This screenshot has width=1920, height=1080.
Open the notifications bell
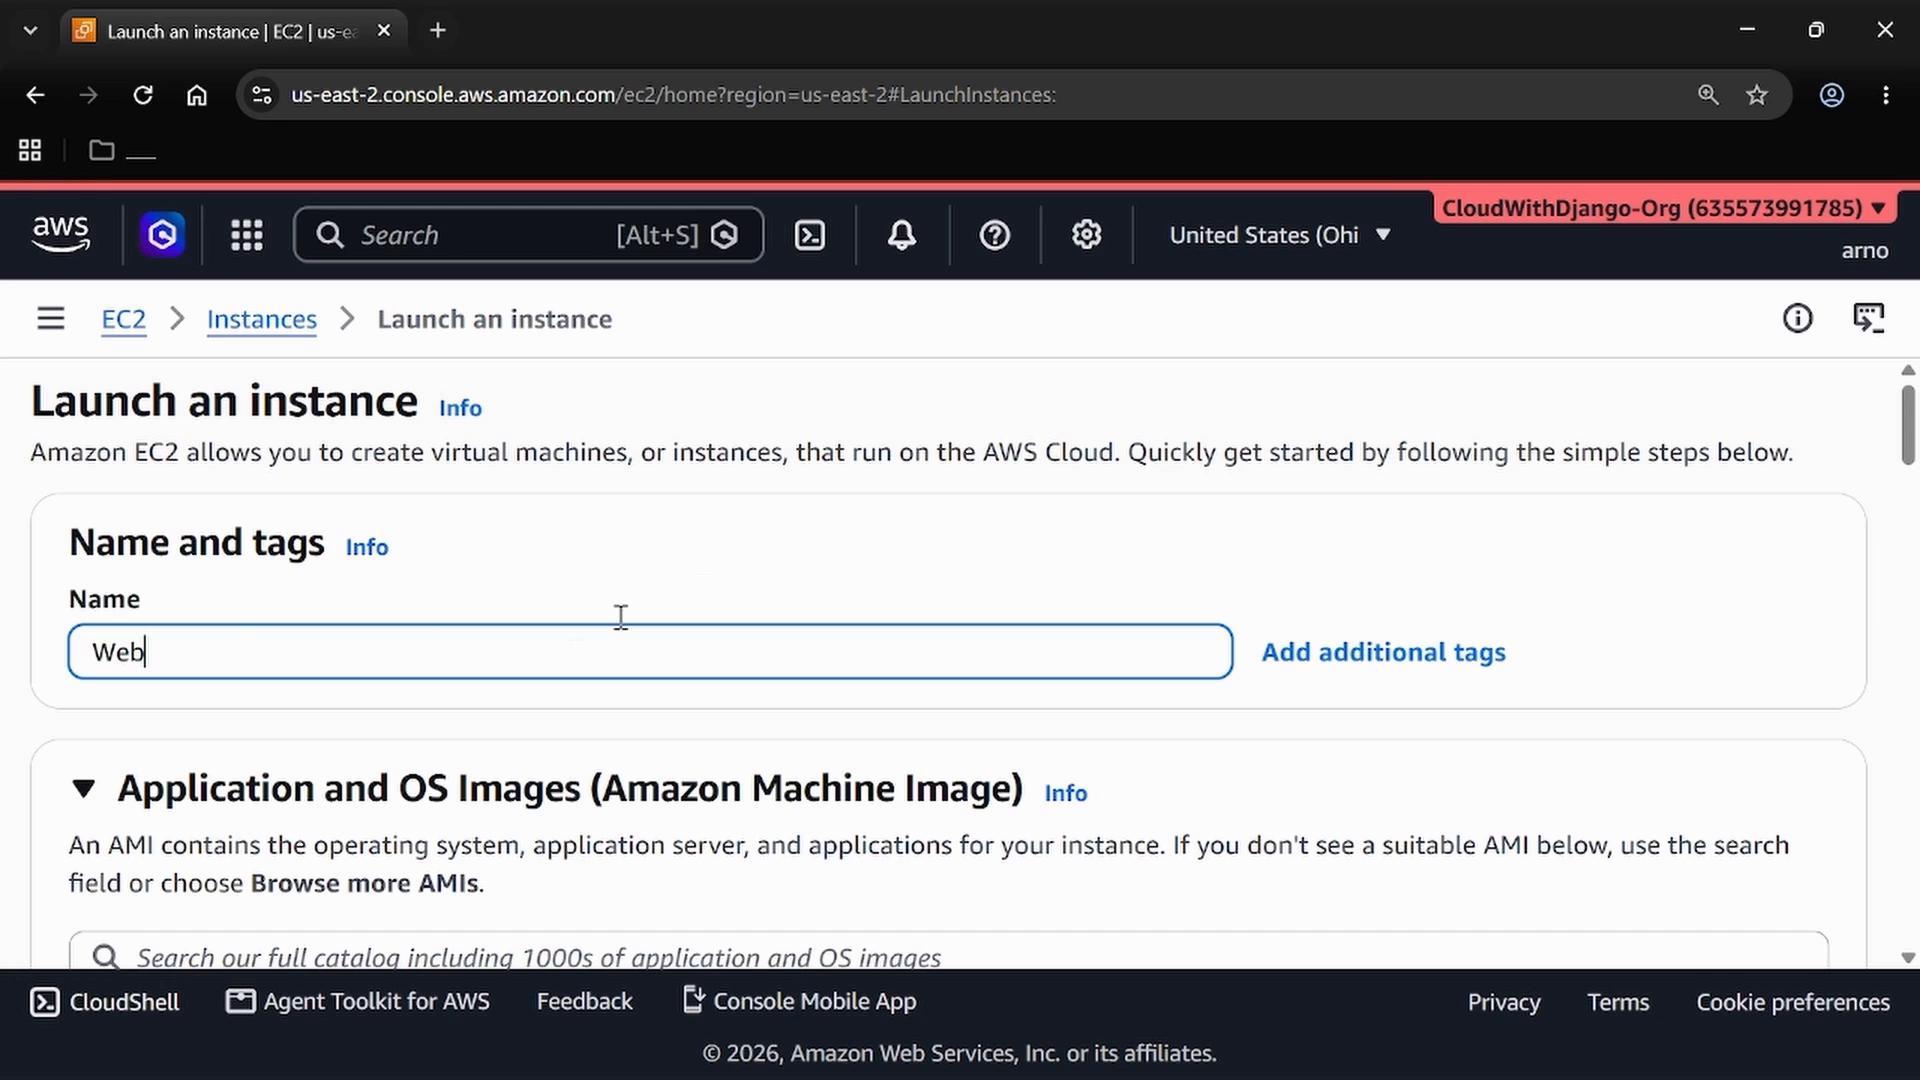tap(902, 235)
